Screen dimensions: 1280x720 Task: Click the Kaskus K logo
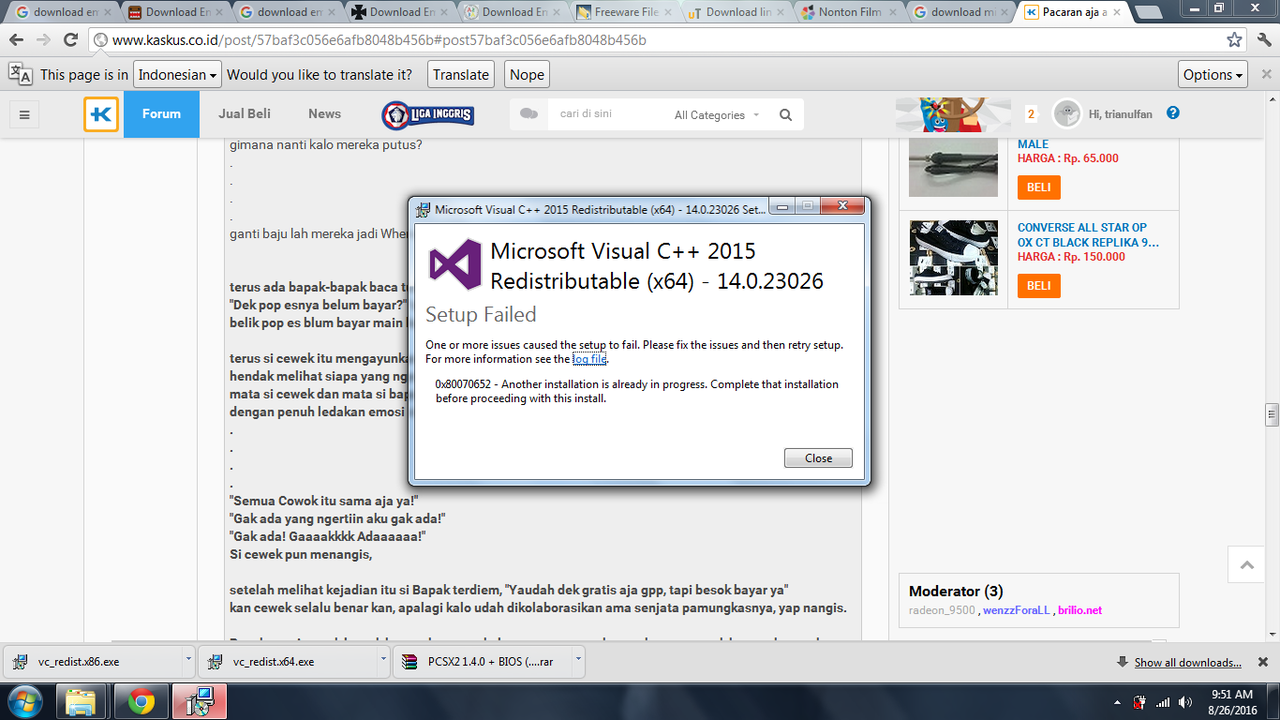coord(101,114)
